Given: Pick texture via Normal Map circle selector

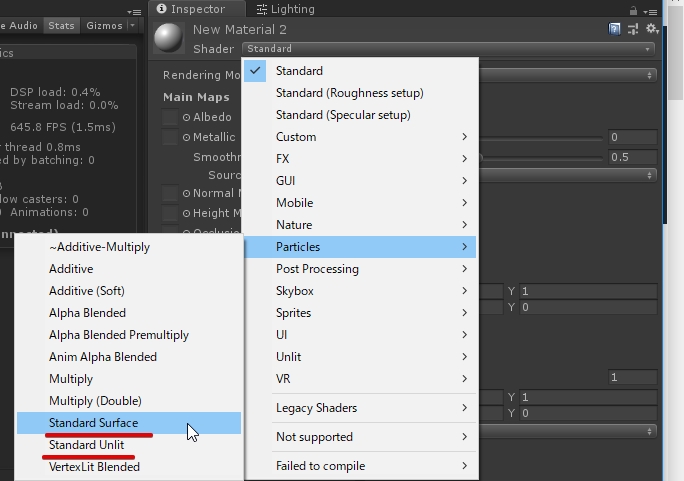Looking at the screenshot, I should [187, 193].
